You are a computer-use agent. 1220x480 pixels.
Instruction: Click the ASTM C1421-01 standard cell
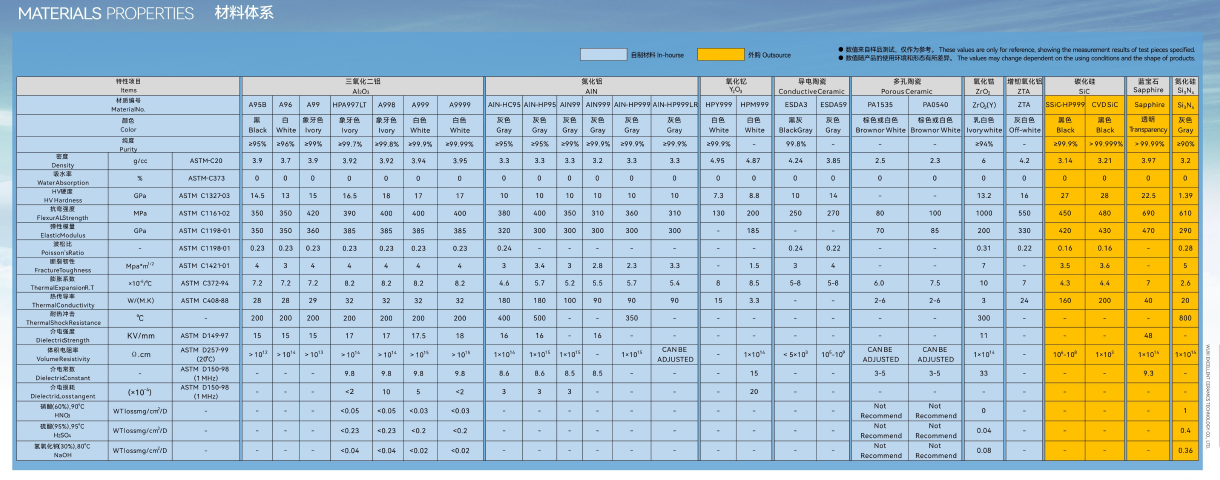coord(205,266)
